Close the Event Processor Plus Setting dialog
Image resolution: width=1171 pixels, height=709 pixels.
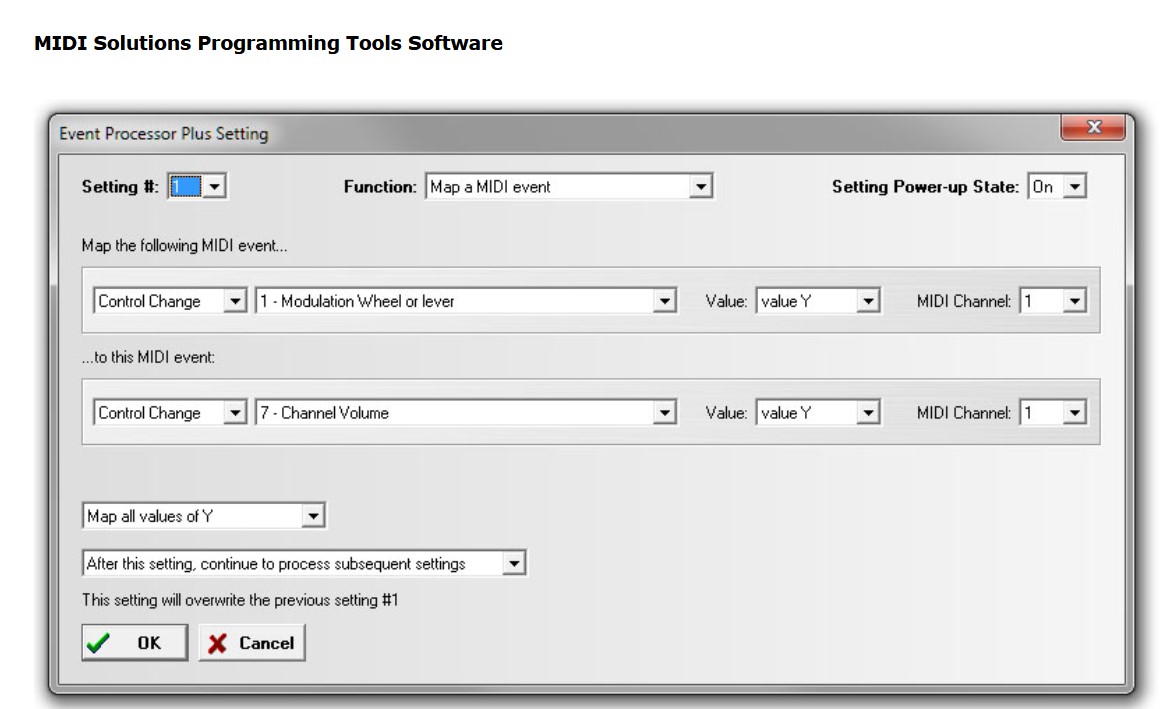(1093, 127)
